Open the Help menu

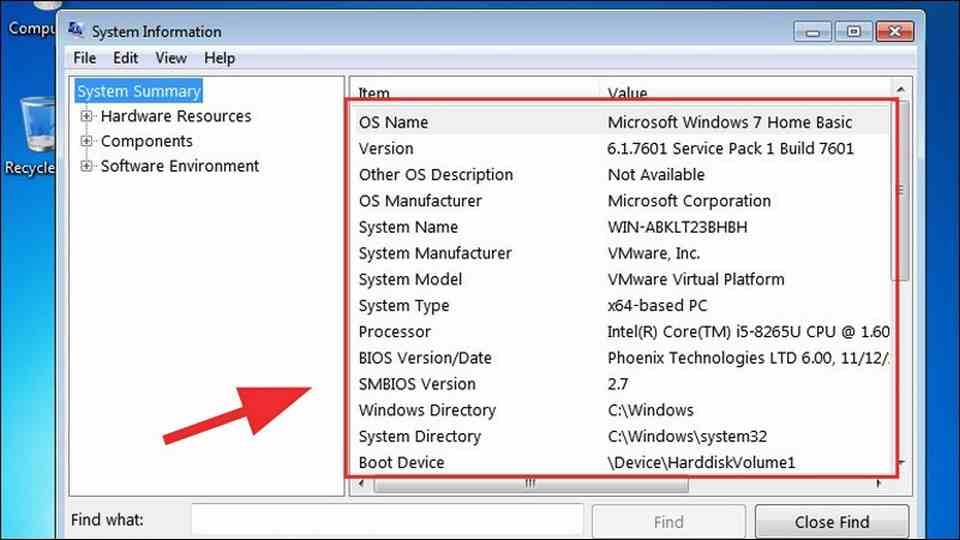tap(219, 58)
